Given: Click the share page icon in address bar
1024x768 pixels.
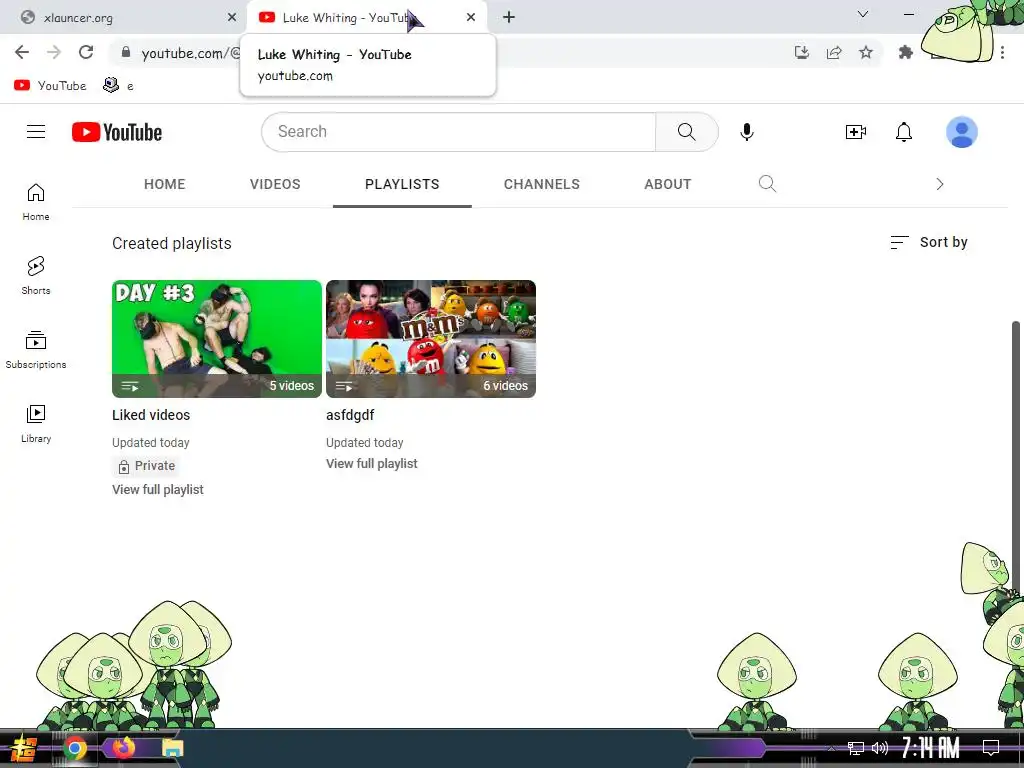Looking at the screenshot, I should [834, 52].
